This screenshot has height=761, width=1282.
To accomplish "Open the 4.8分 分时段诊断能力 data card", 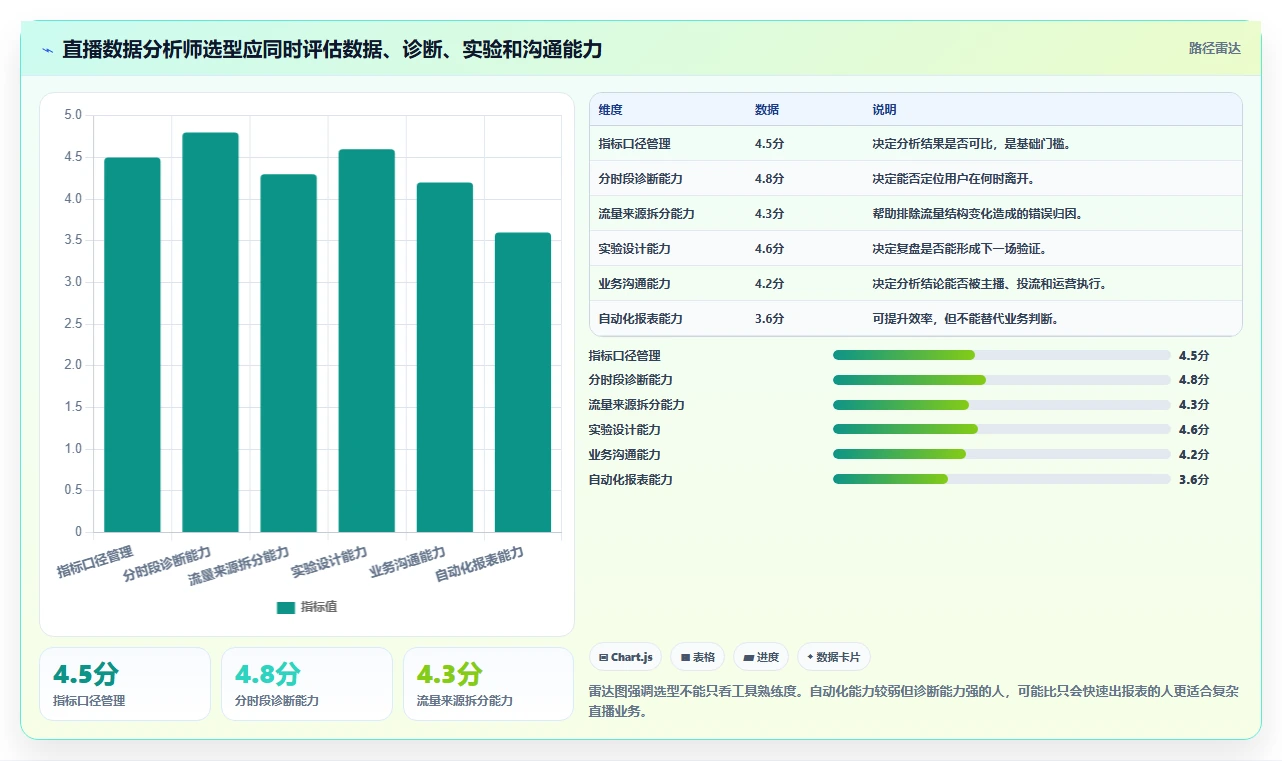I will 307,684.
